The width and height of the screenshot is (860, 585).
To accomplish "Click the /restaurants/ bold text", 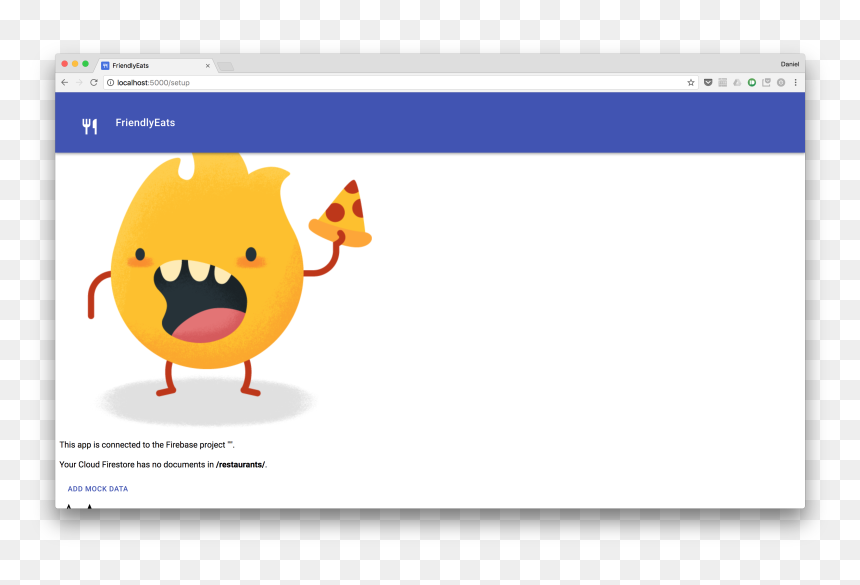I will 240,464.
